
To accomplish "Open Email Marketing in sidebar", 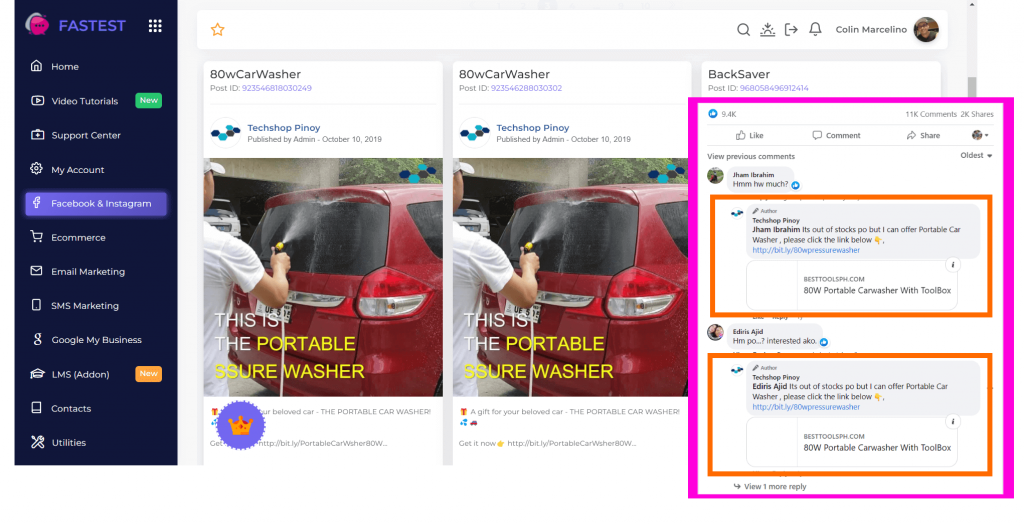I will pos(88,271).
